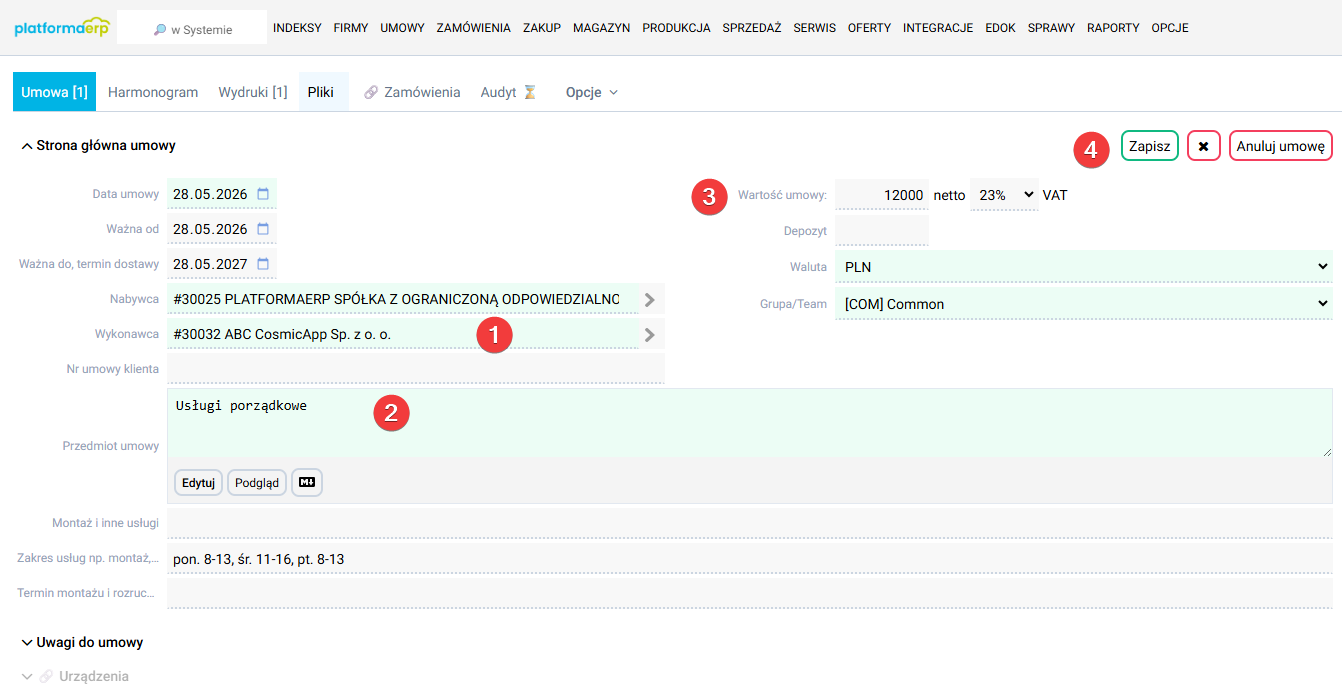Open the SPRZEDAŻ menu
1342x700 pixels.
pos(752,28)
